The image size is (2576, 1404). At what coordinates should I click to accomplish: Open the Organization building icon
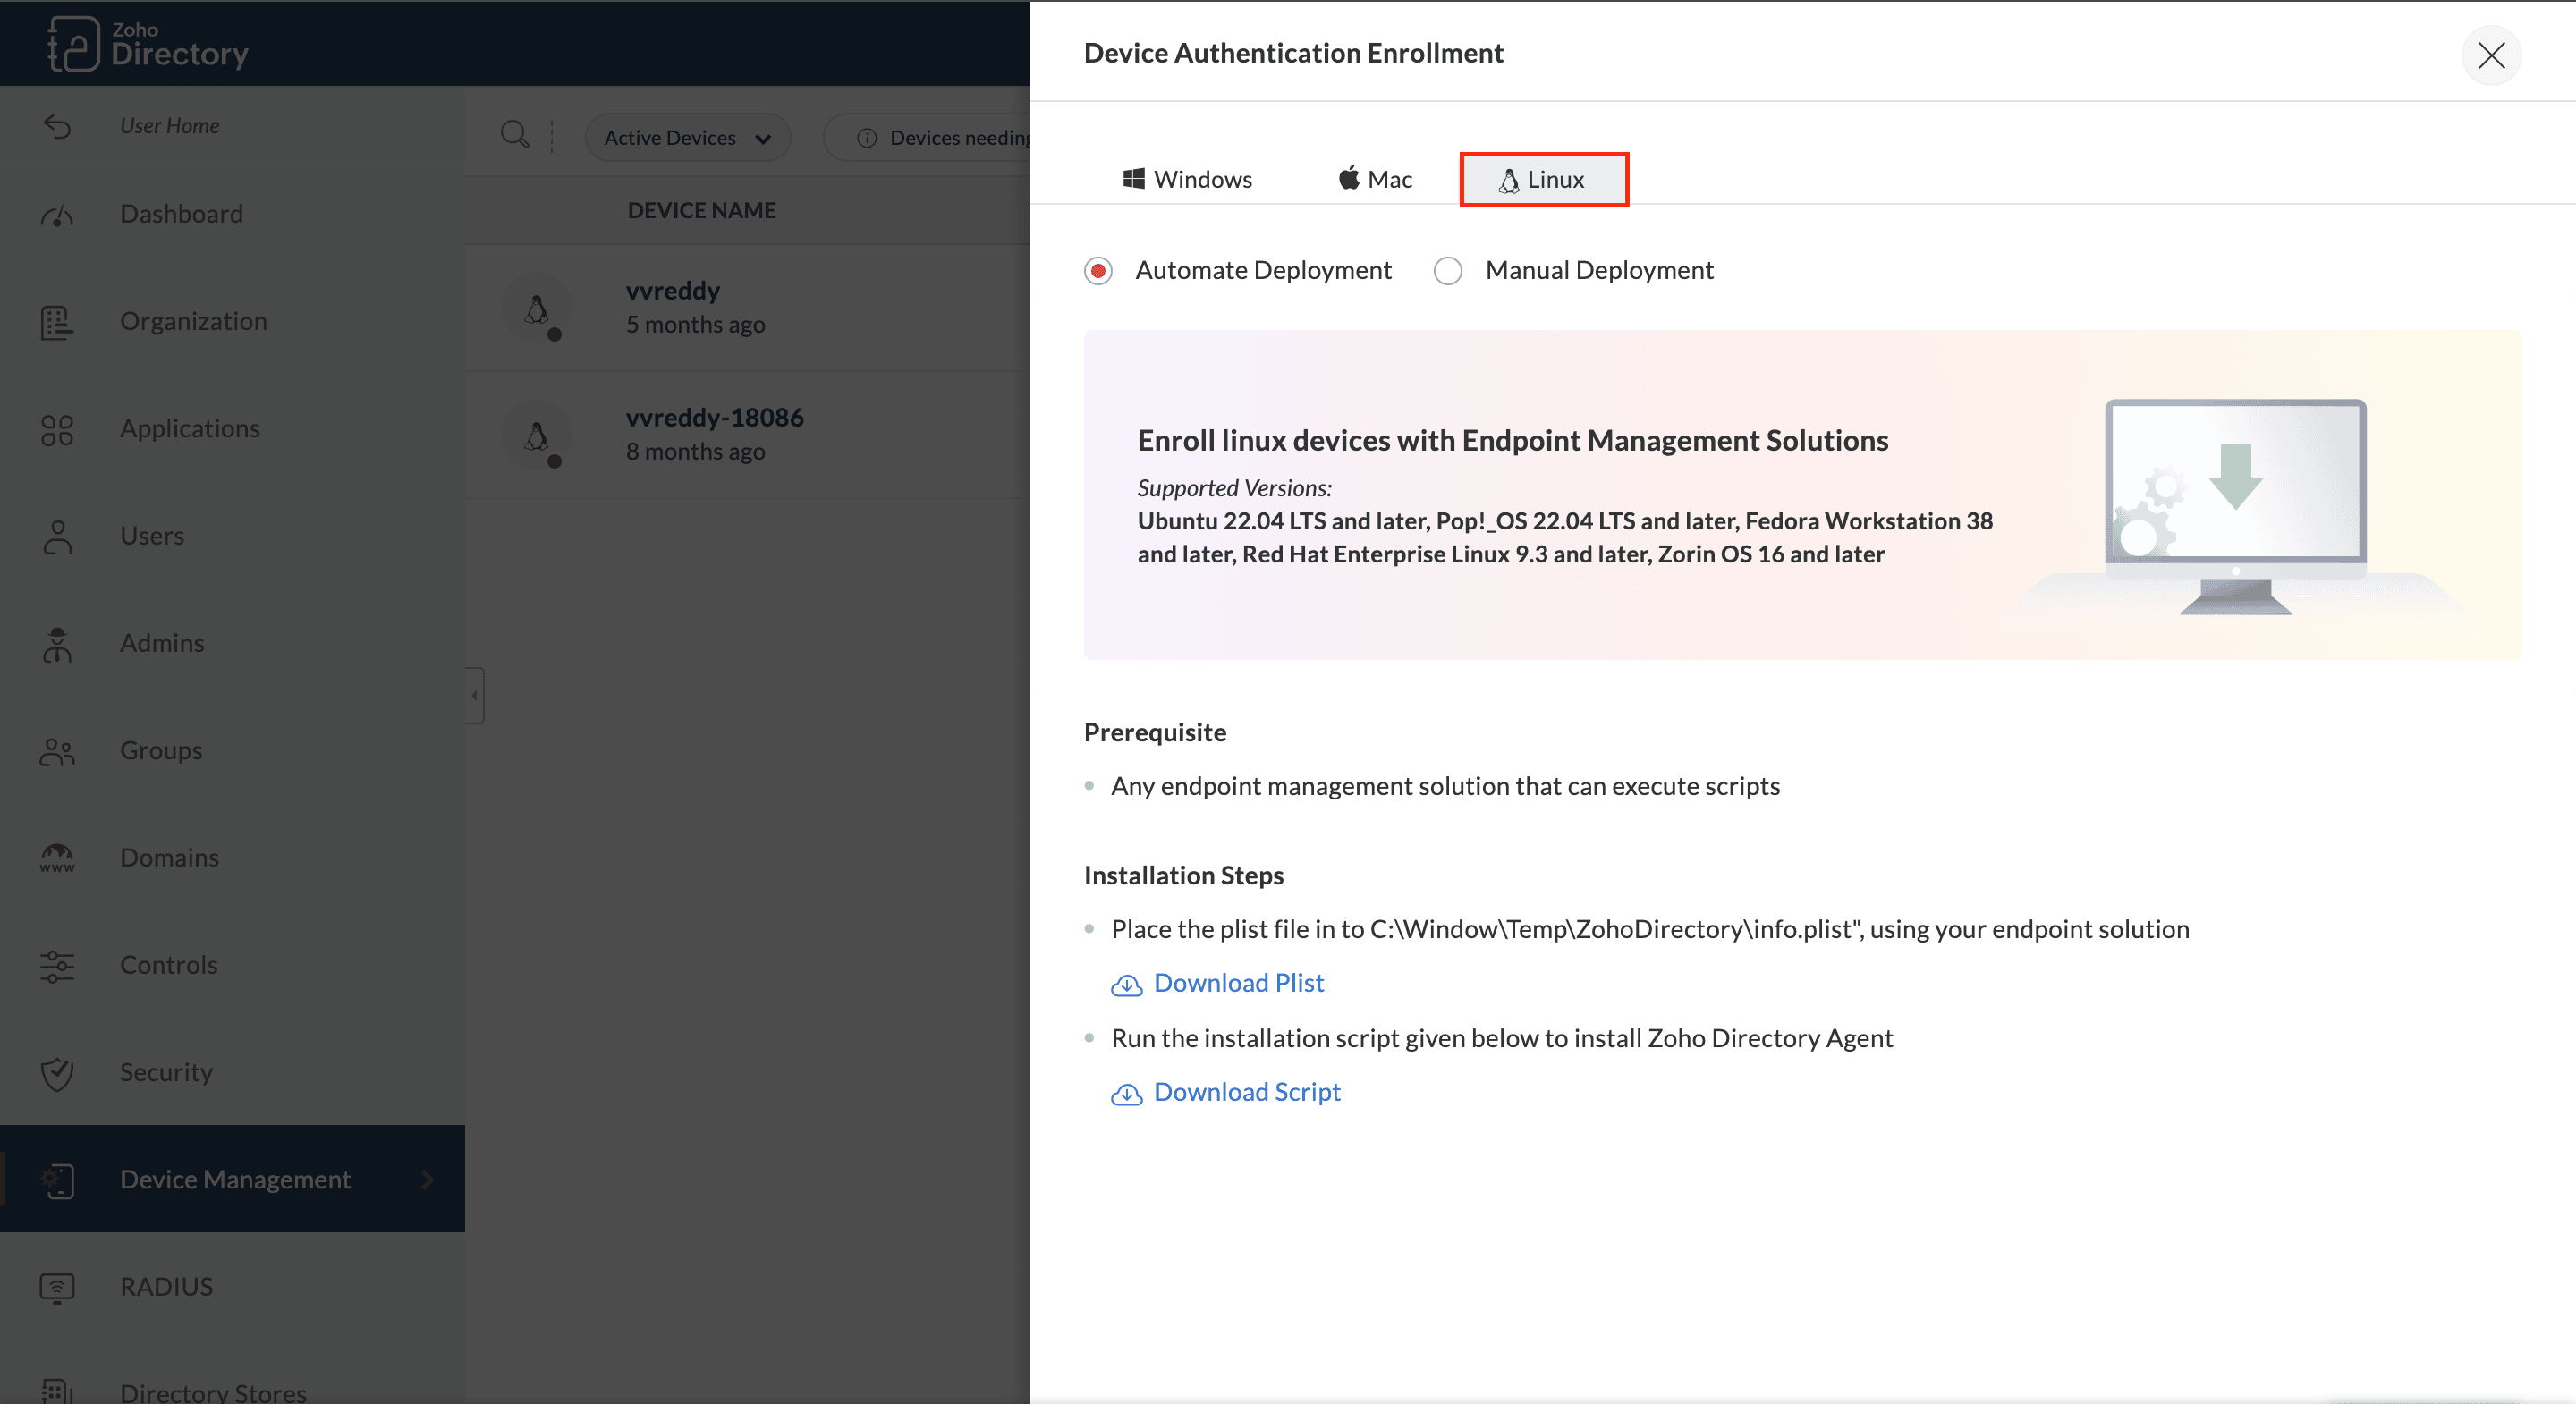[57, 322]
